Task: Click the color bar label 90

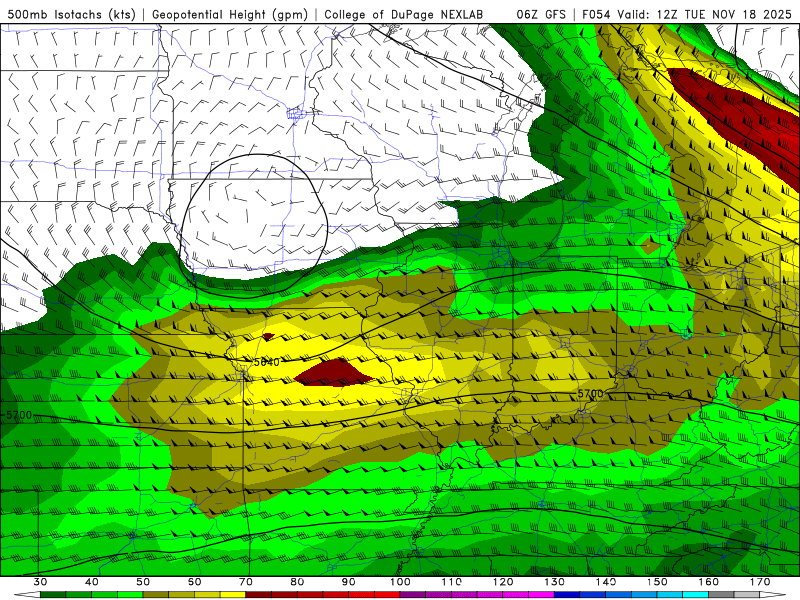Action: pos(349,582)
